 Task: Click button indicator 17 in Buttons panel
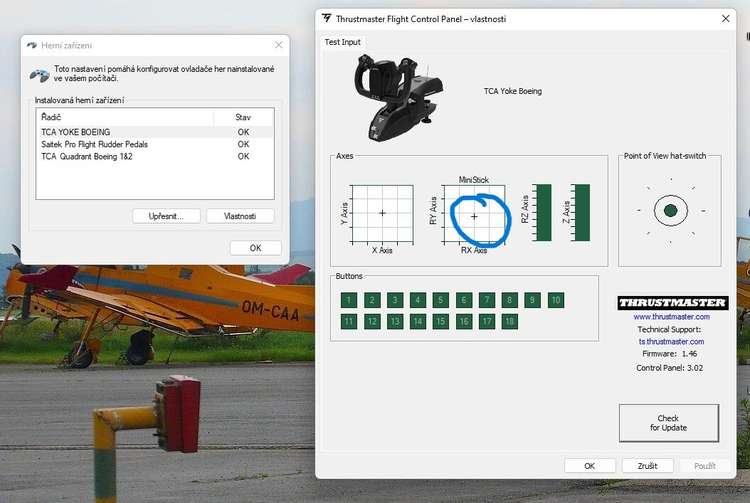click(x=486, y=321)
